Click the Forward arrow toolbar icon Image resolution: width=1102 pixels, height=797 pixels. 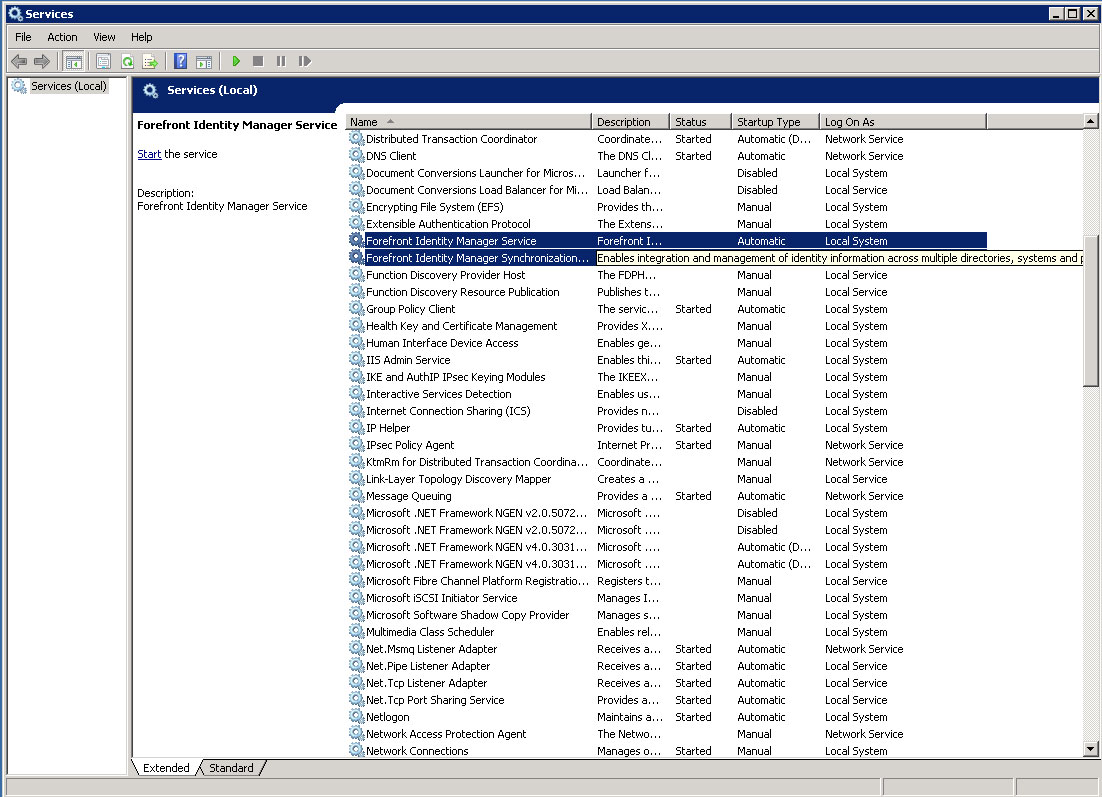pos(42,62)
